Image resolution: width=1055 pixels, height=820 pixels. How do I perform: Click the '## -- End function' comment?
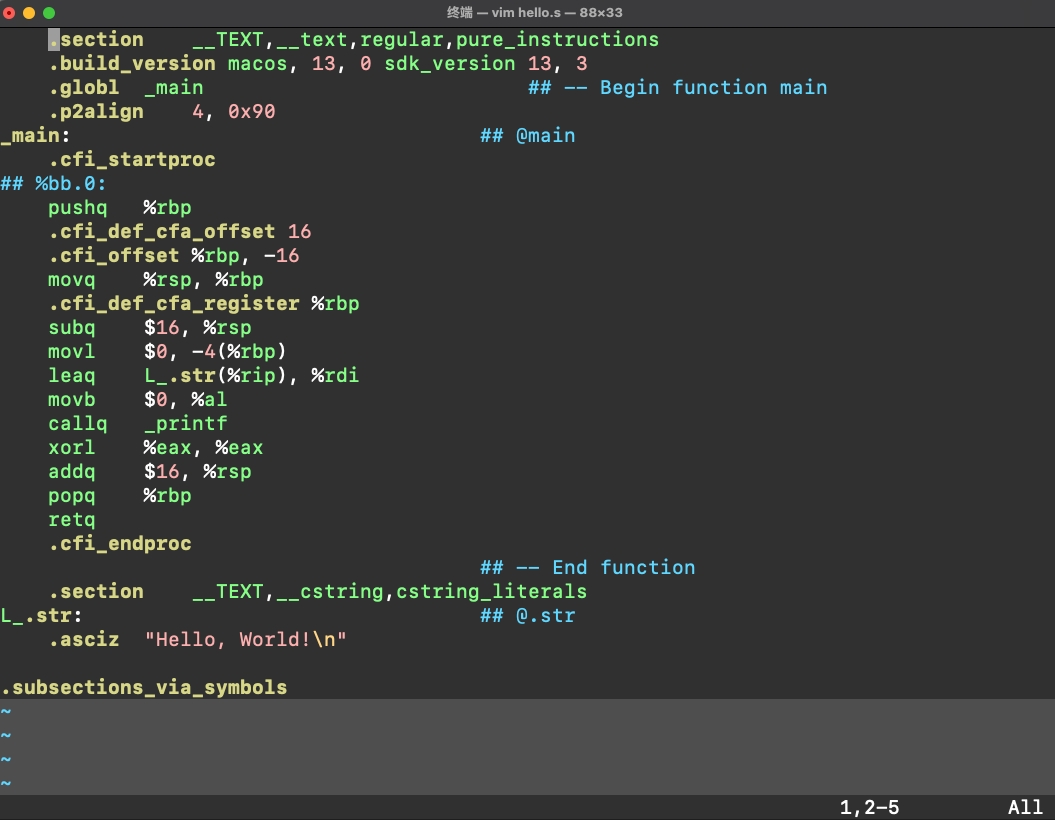(587, 567)
